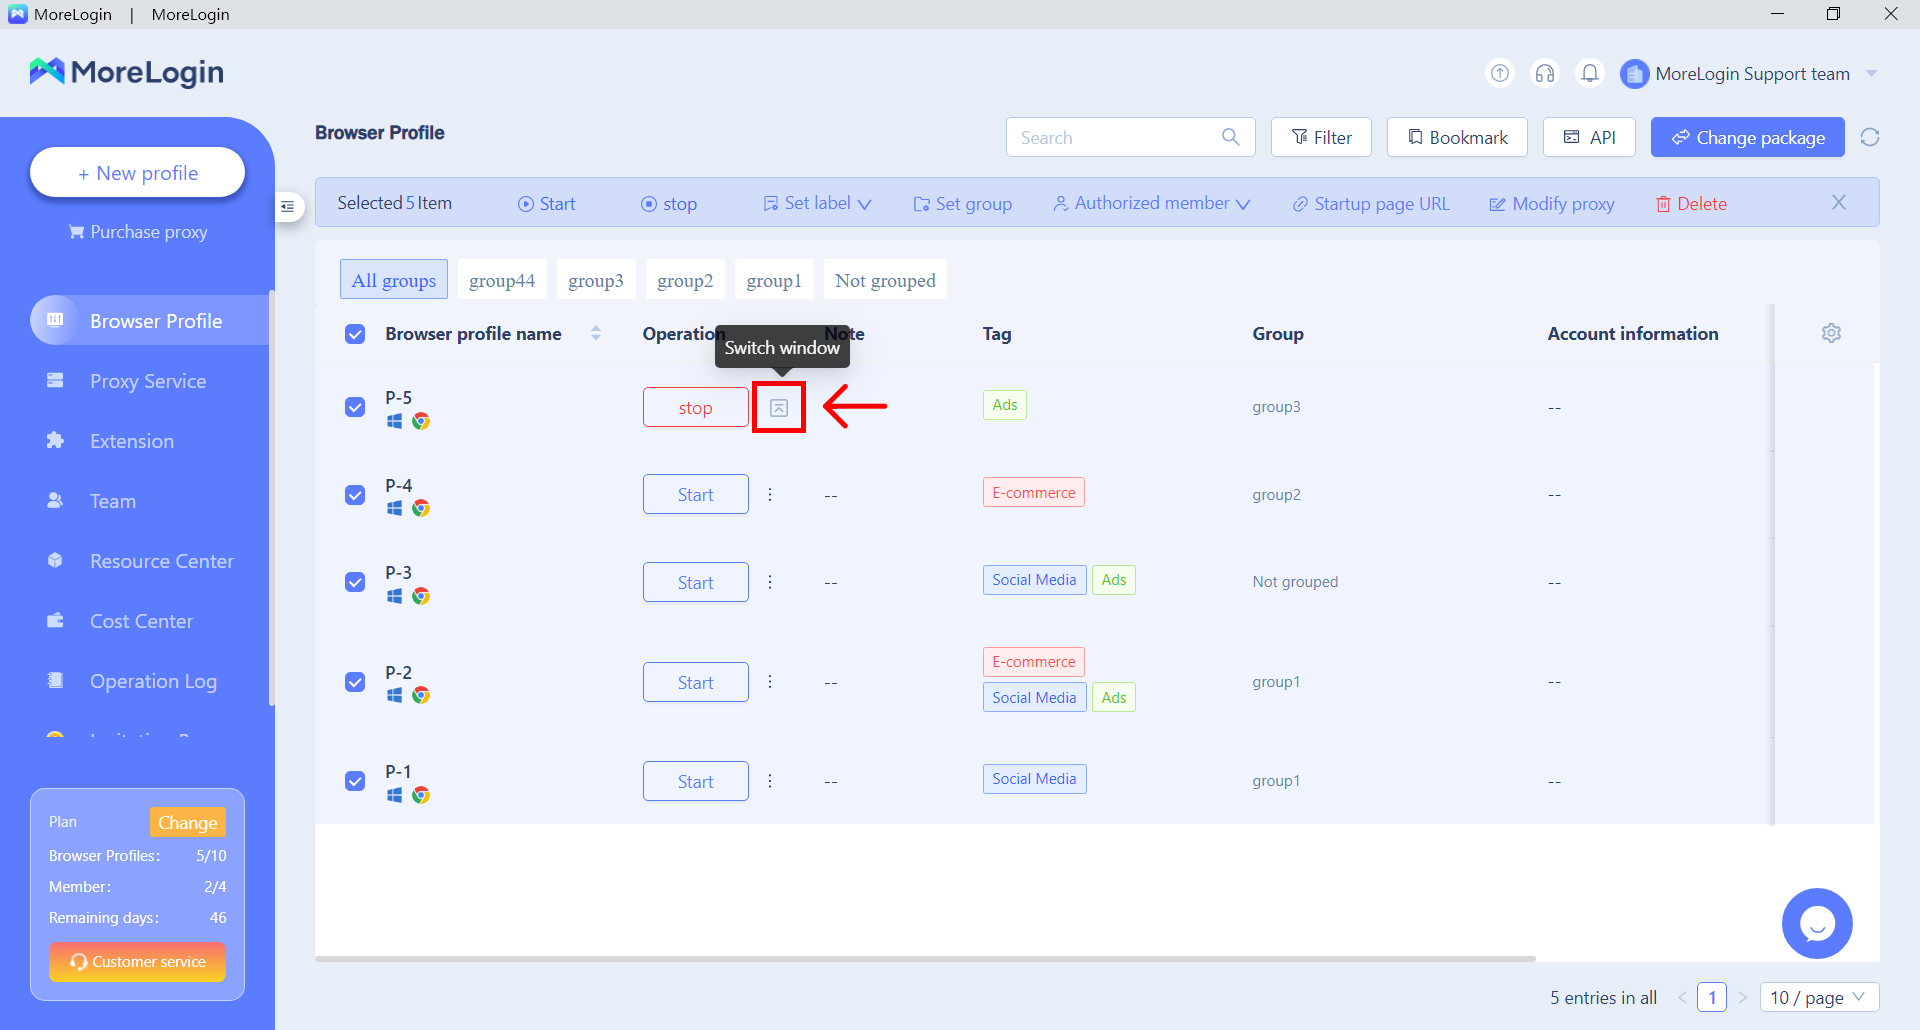Screen dimensions: 1920x1030
Task: Click the red stop button for P-5
Action: point(695,408)
